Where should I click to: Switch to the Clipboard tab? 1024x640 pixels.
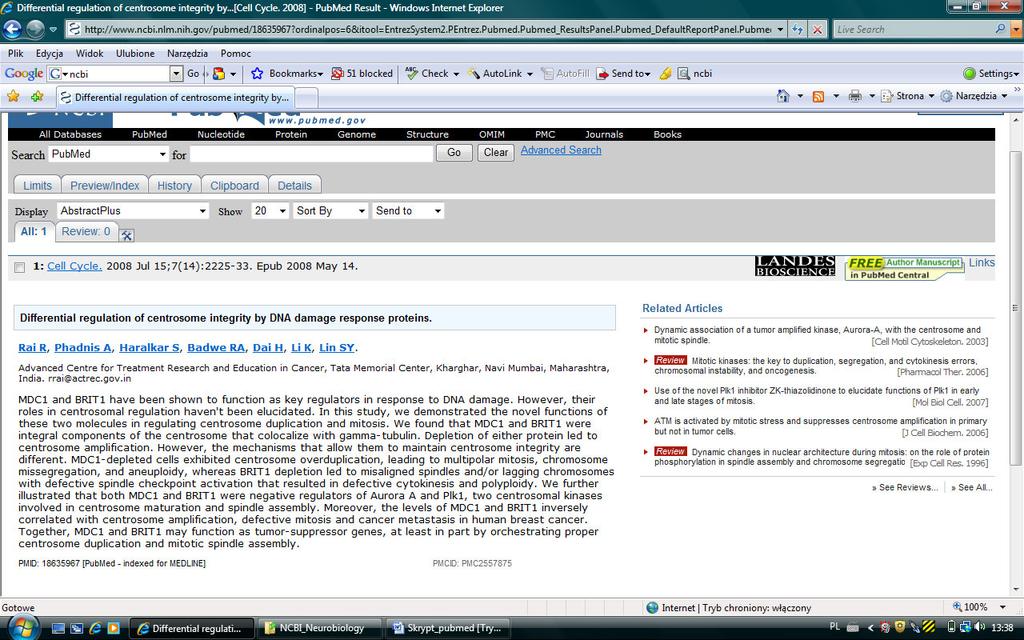(234, 185)
